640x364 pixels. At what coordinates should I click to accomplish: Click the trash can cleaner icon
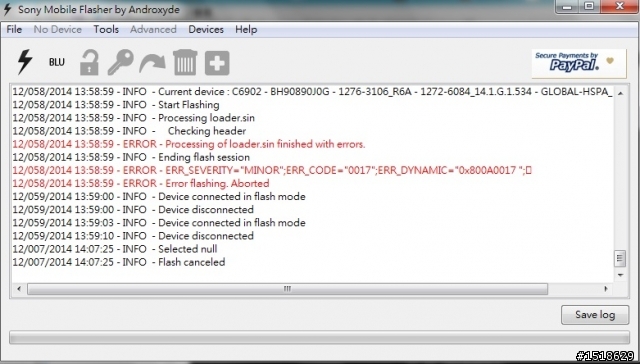tap(185, 62)
